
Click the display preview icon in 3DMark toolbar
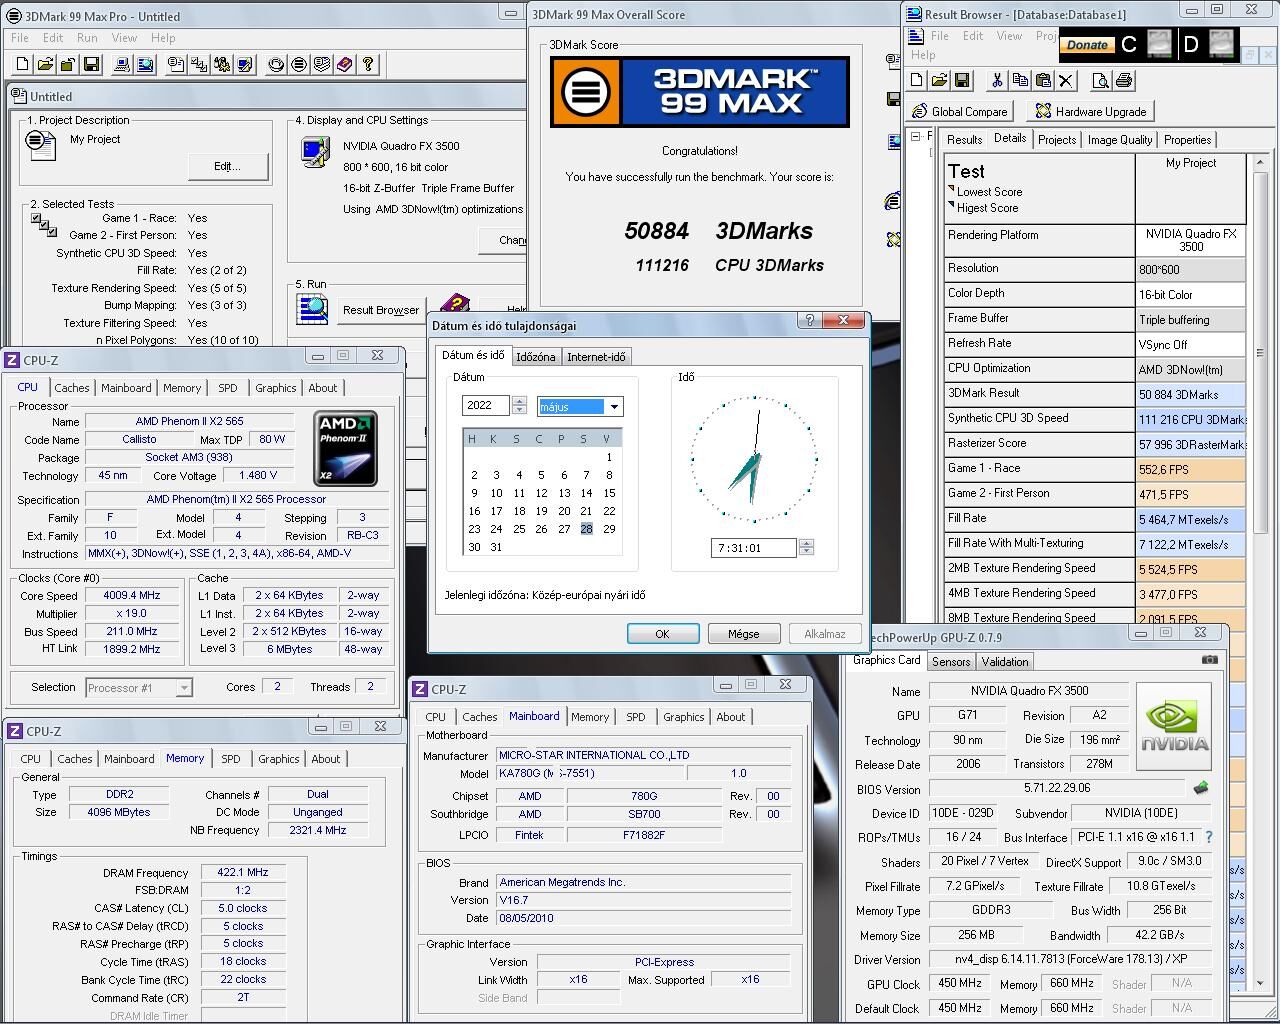point(145,65)
